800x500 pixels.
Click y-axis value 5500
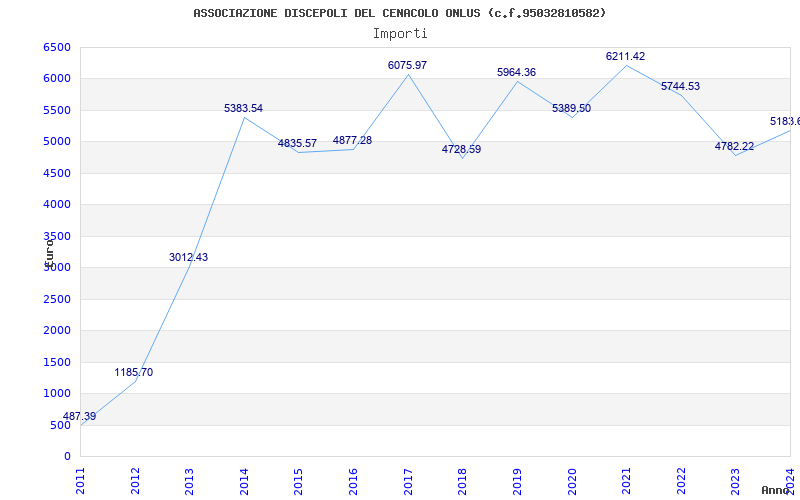pos(57,110)
